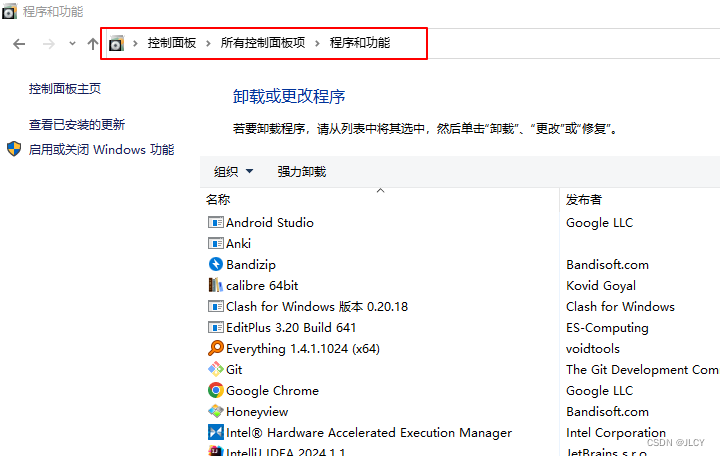Open the recent locations dropdown chevron
The height and width of the screenshot is (456, 720).
pyautogui.click(x=72, y=44)
